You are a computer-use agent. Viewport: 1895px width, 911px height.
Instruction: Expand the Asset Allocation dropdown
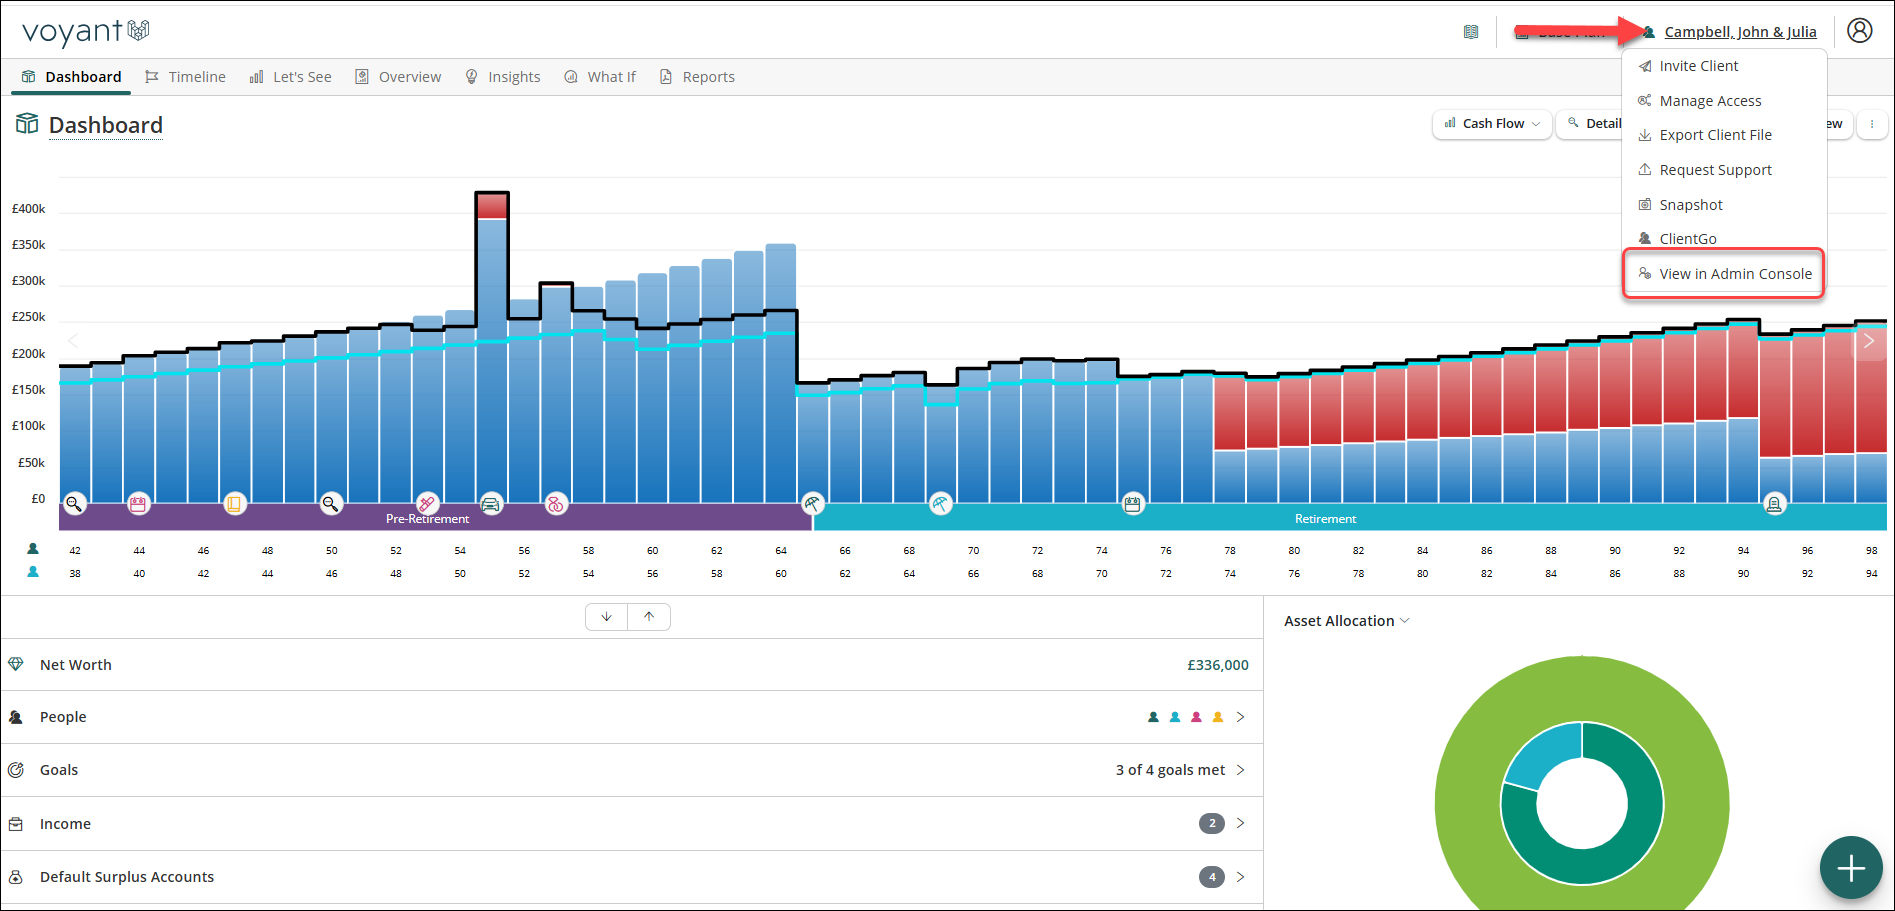tap(1347, 621)
